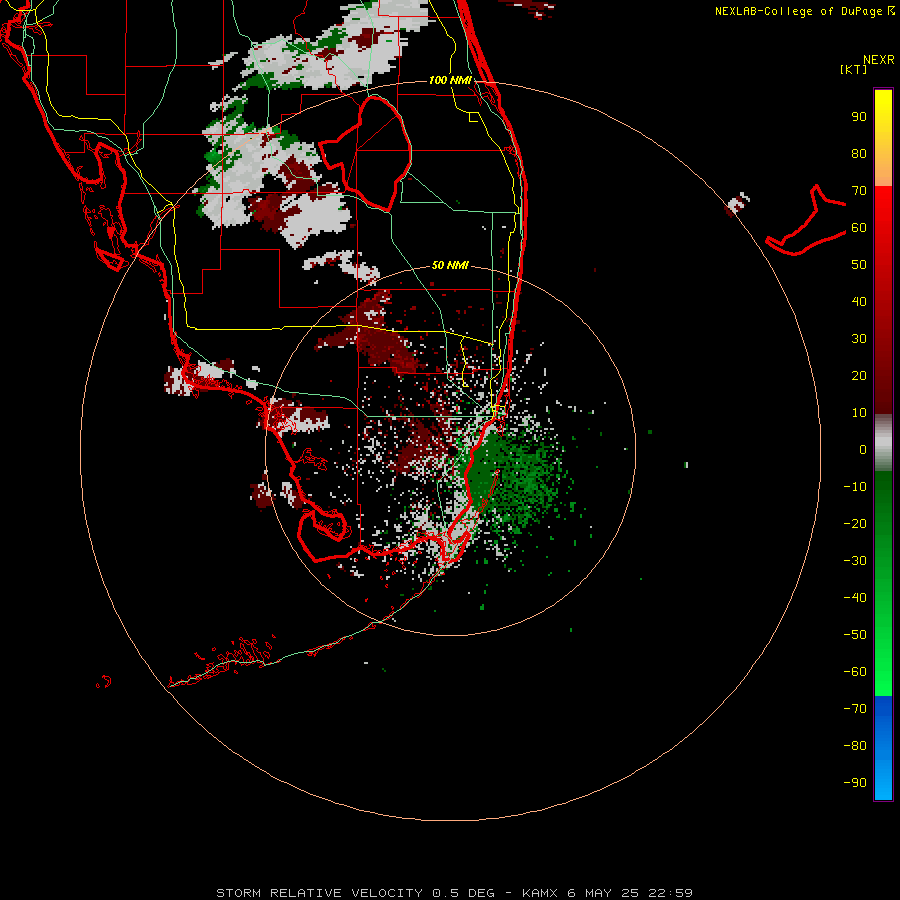900x900 pixels.
Task: Click the NEXR label above the color scale
Action: click(878, 60)
